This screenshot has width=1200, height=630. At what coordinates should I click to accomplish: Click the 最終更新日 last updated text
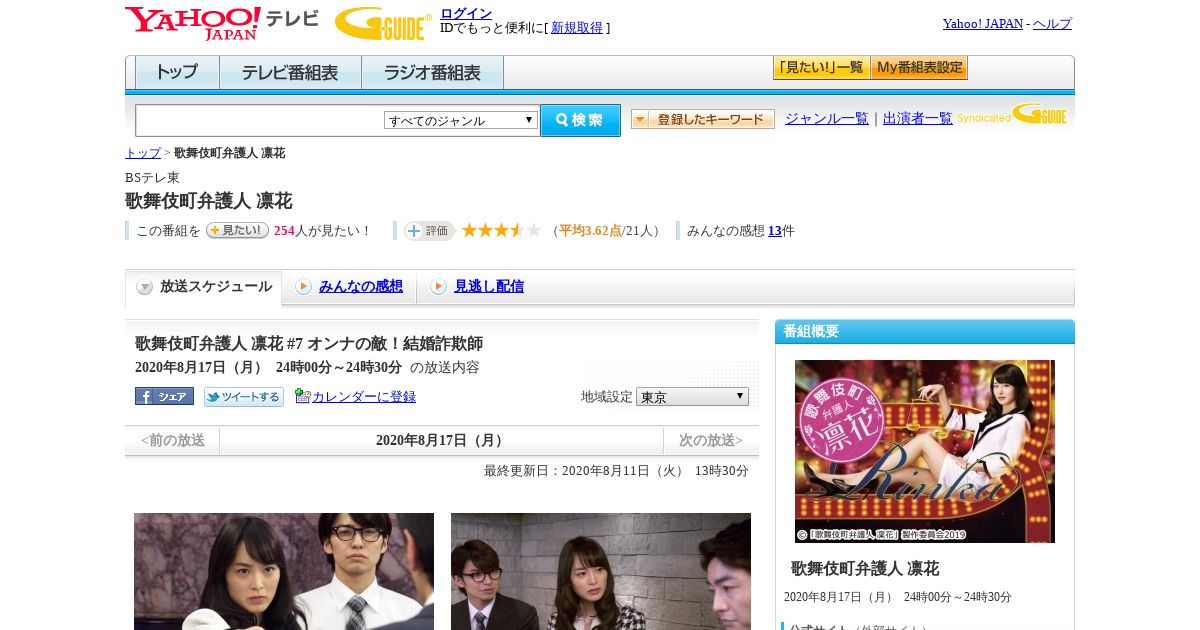tap(616, 471)
